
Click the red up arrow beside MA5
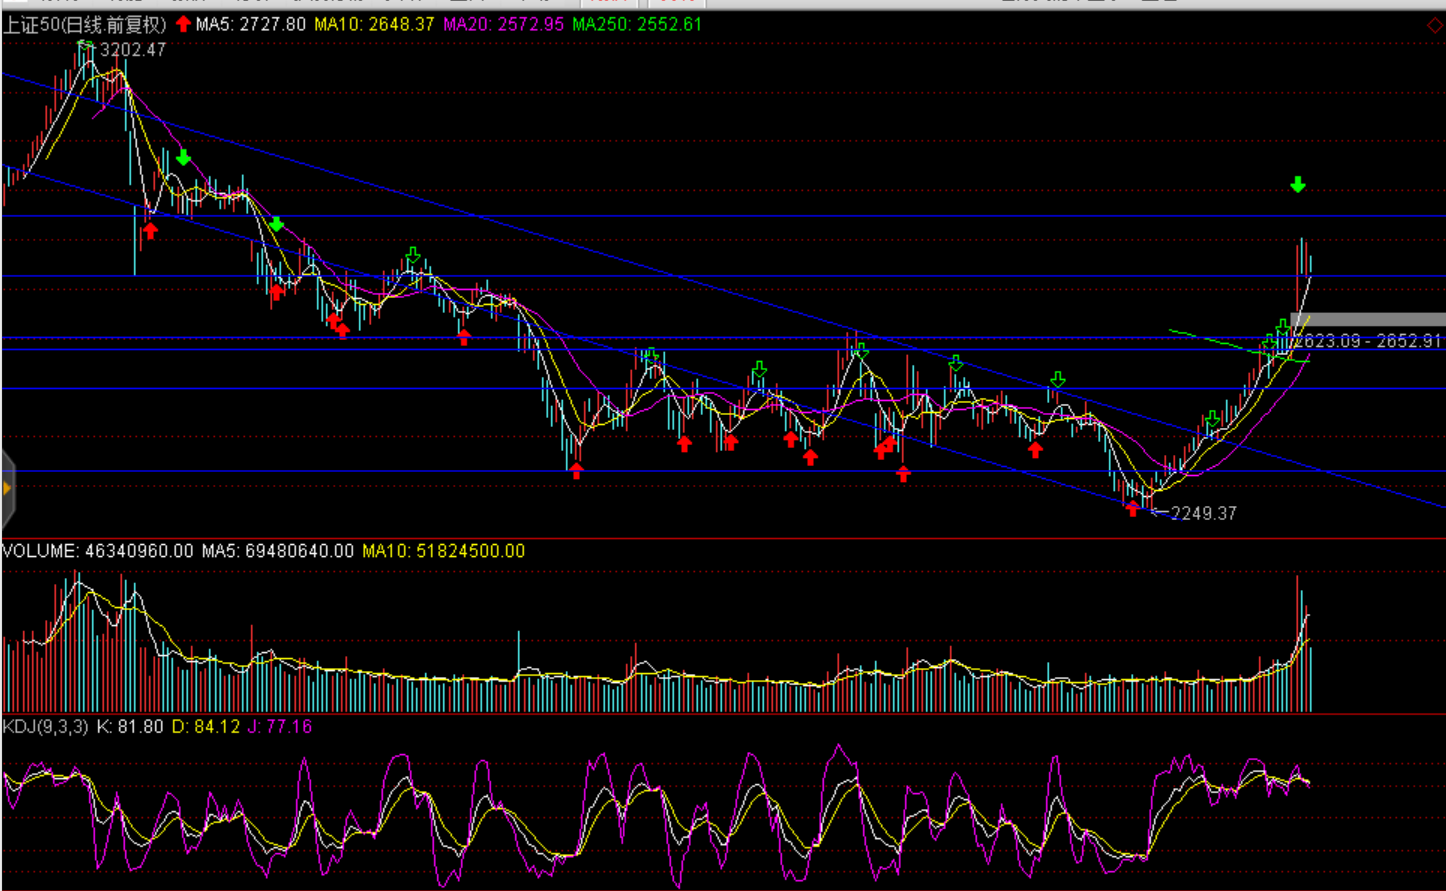tap(184, 24)
